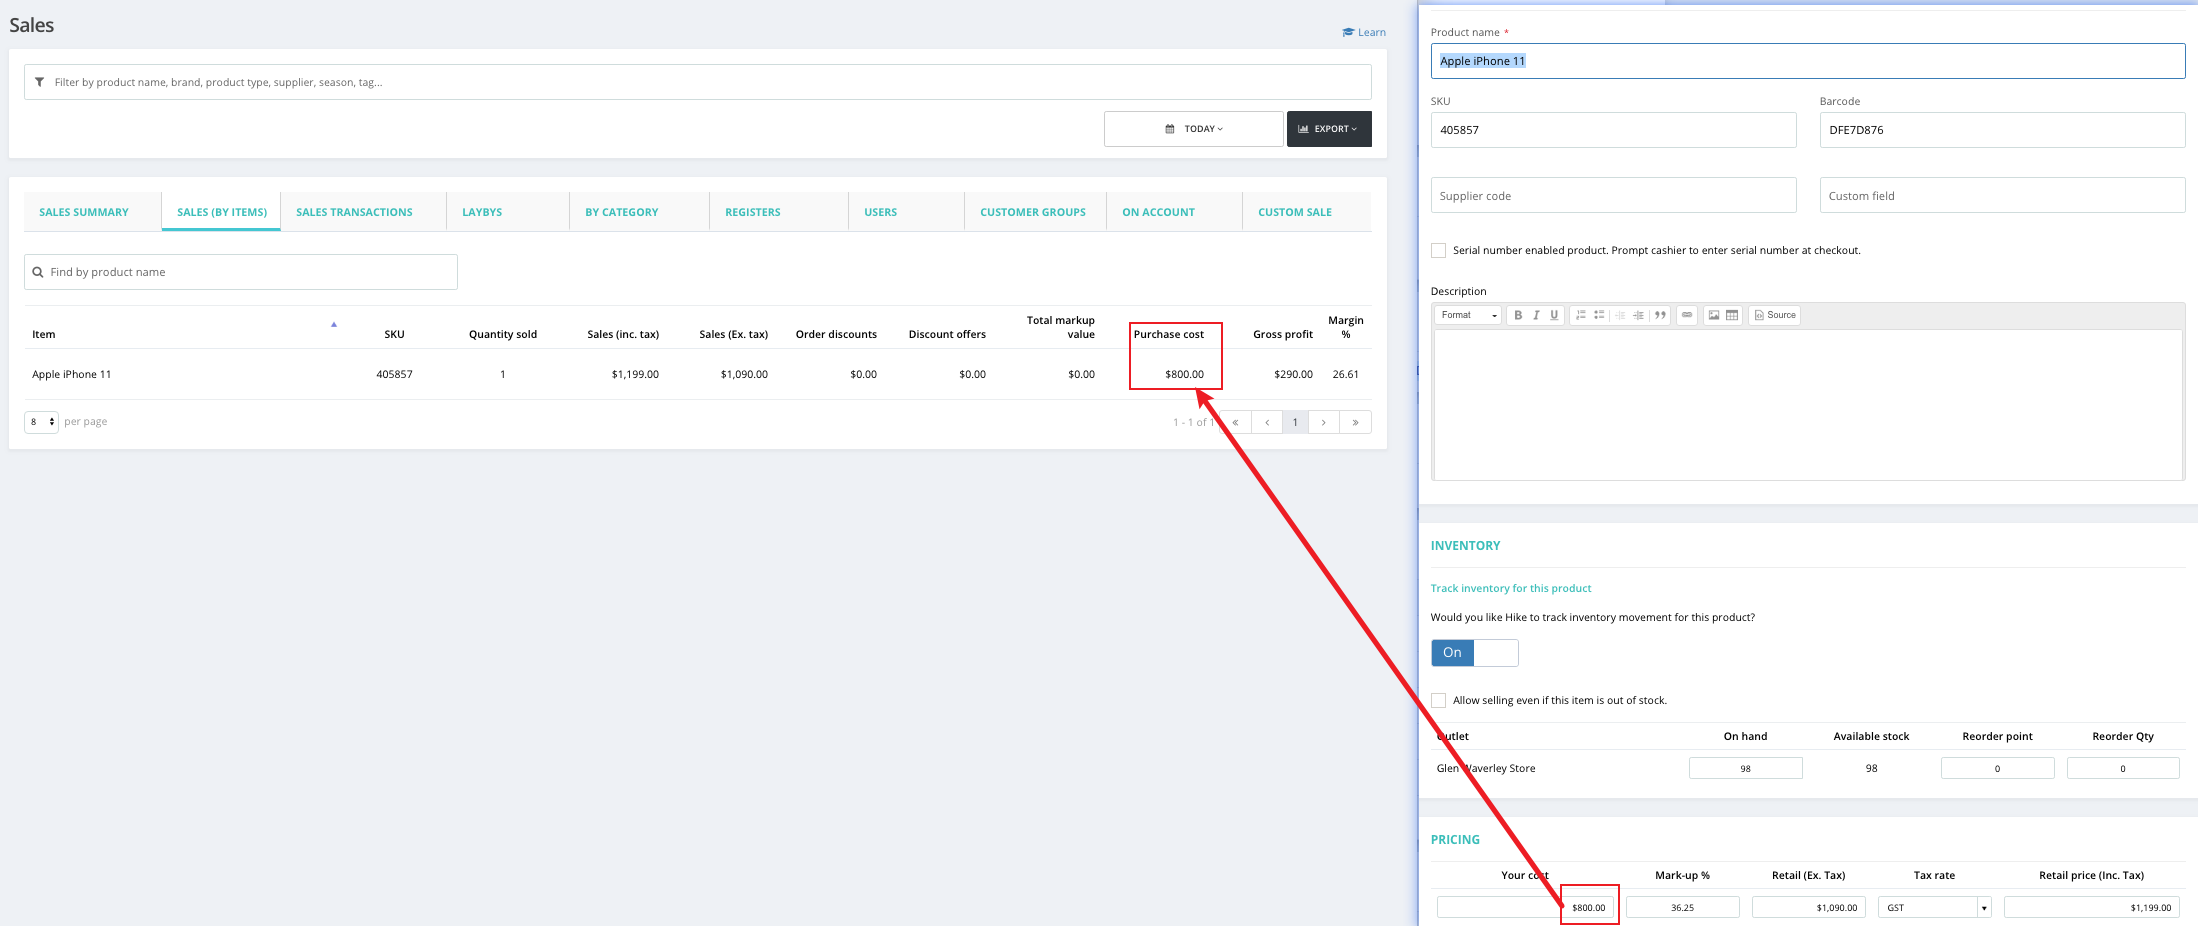This screenshot has width=2198, height=926.
Task: Click the Custom field input
Action: point(2003,195)
